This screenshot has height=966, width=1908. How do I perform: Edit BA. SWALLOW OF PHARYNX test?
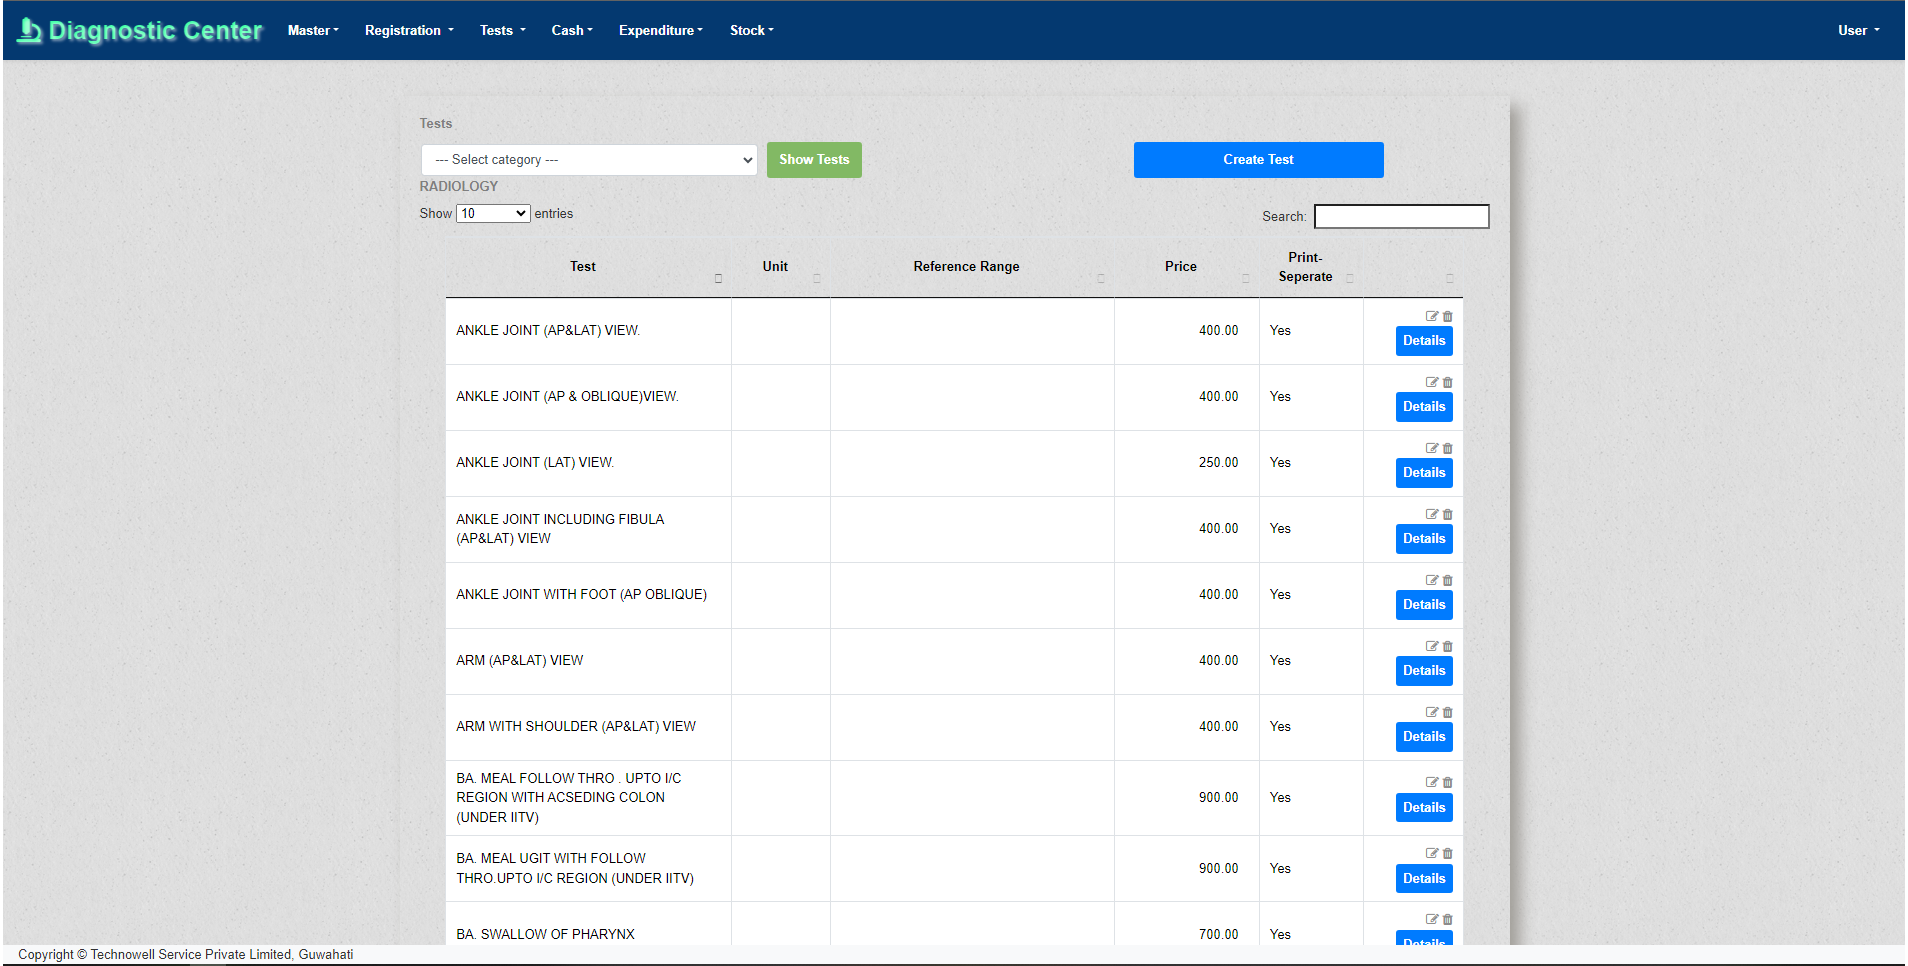(x=1432, y=919)
